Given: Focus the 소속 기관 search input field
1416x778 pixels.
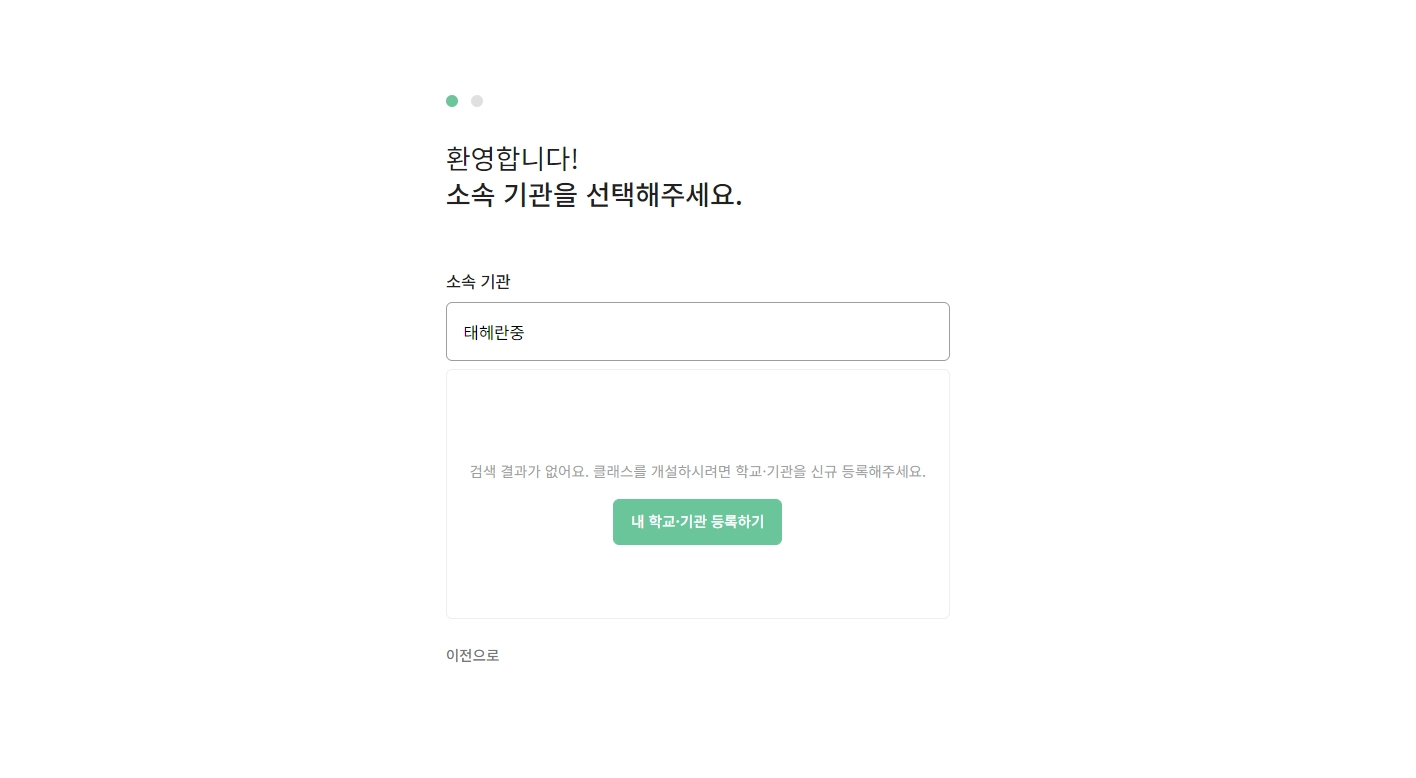Looking at the screenshot, I should [697, 332].
